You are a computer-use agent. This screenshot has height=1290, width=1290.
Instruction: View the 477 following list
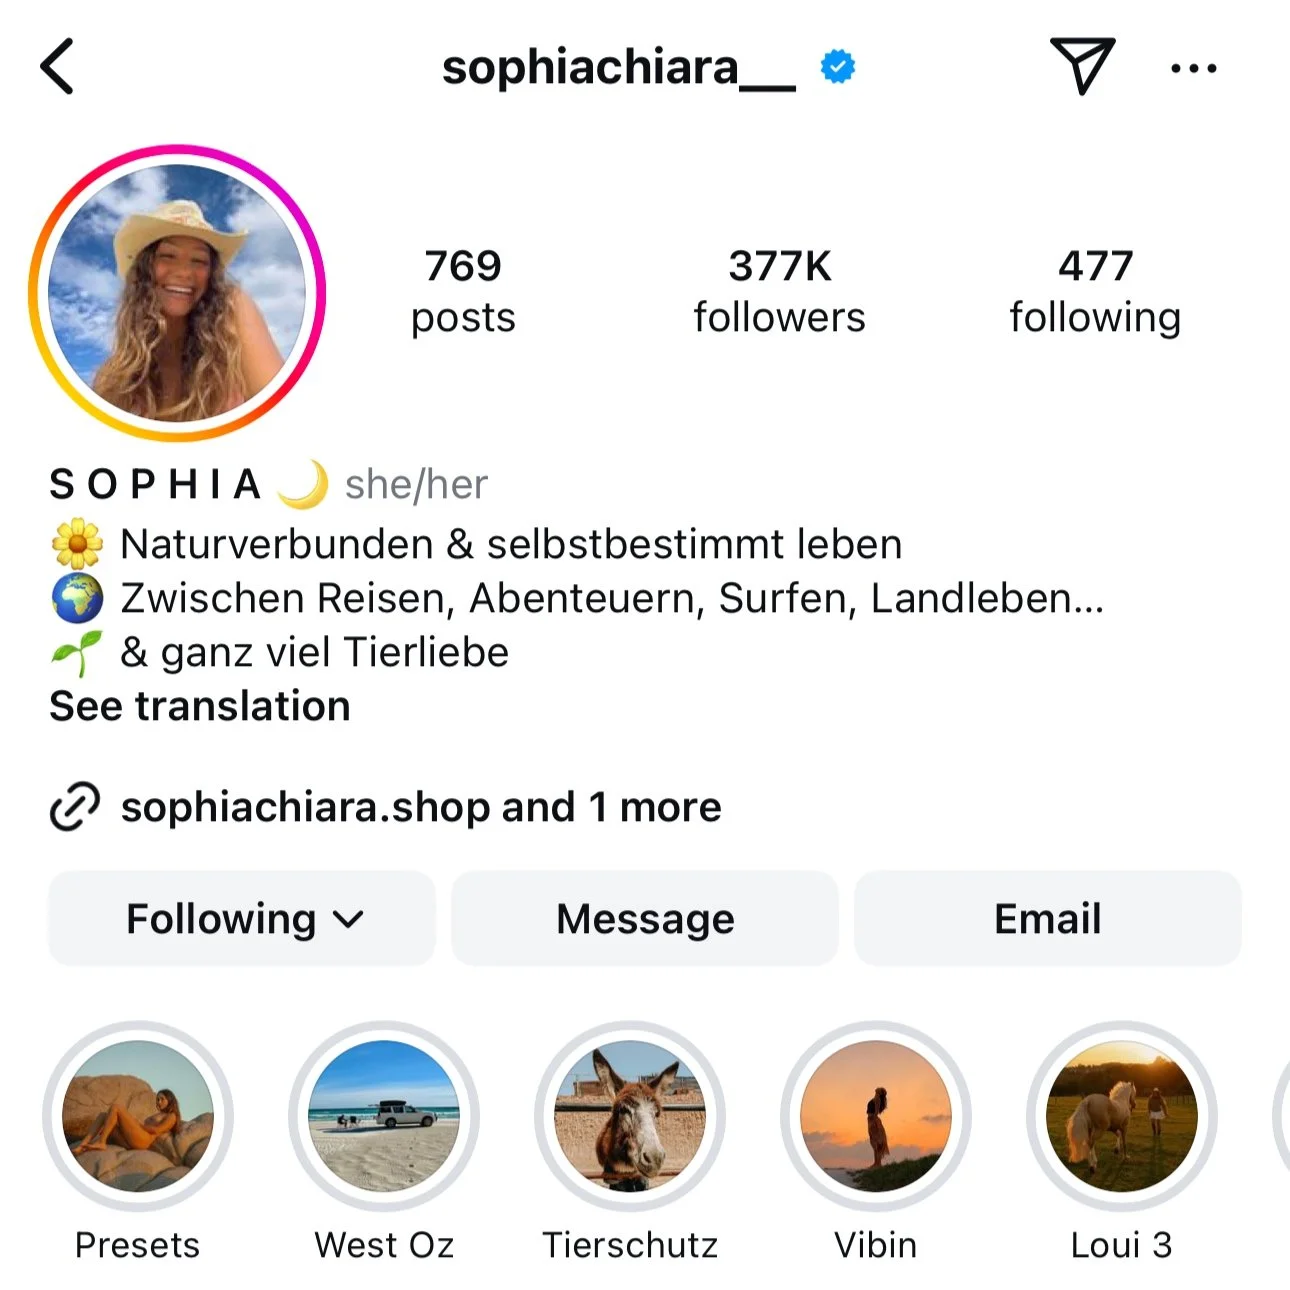click(1095, 291)
